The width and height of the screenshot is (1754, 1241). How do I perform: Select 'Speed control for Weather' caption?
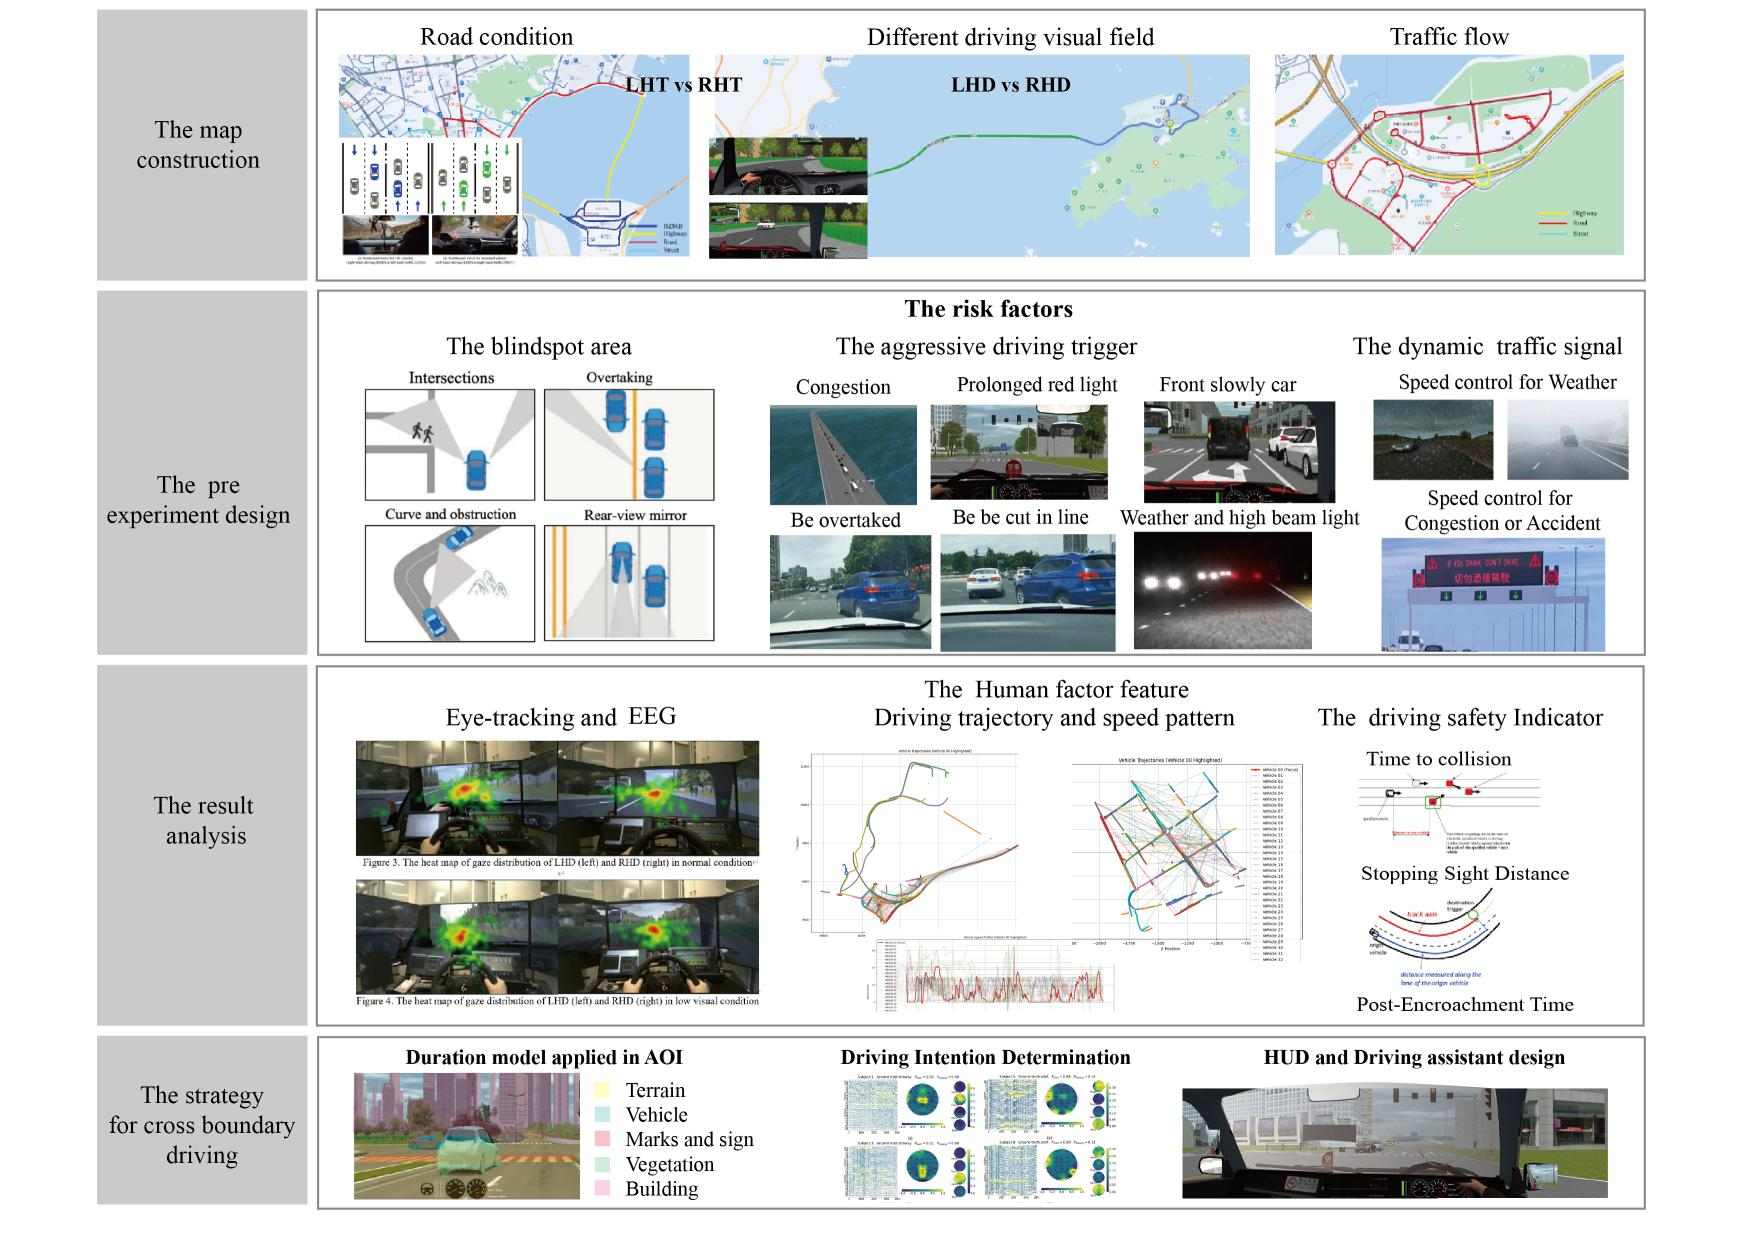pos(1507,383)
